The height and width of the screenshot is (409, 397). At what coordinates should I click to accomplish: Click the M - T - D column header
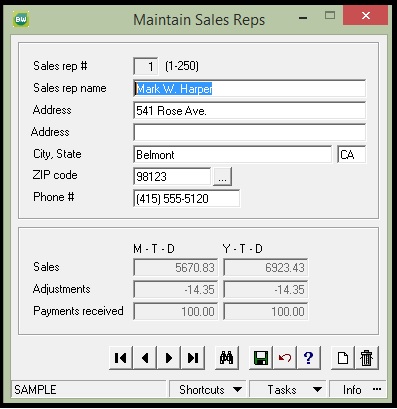click(154, 249)
